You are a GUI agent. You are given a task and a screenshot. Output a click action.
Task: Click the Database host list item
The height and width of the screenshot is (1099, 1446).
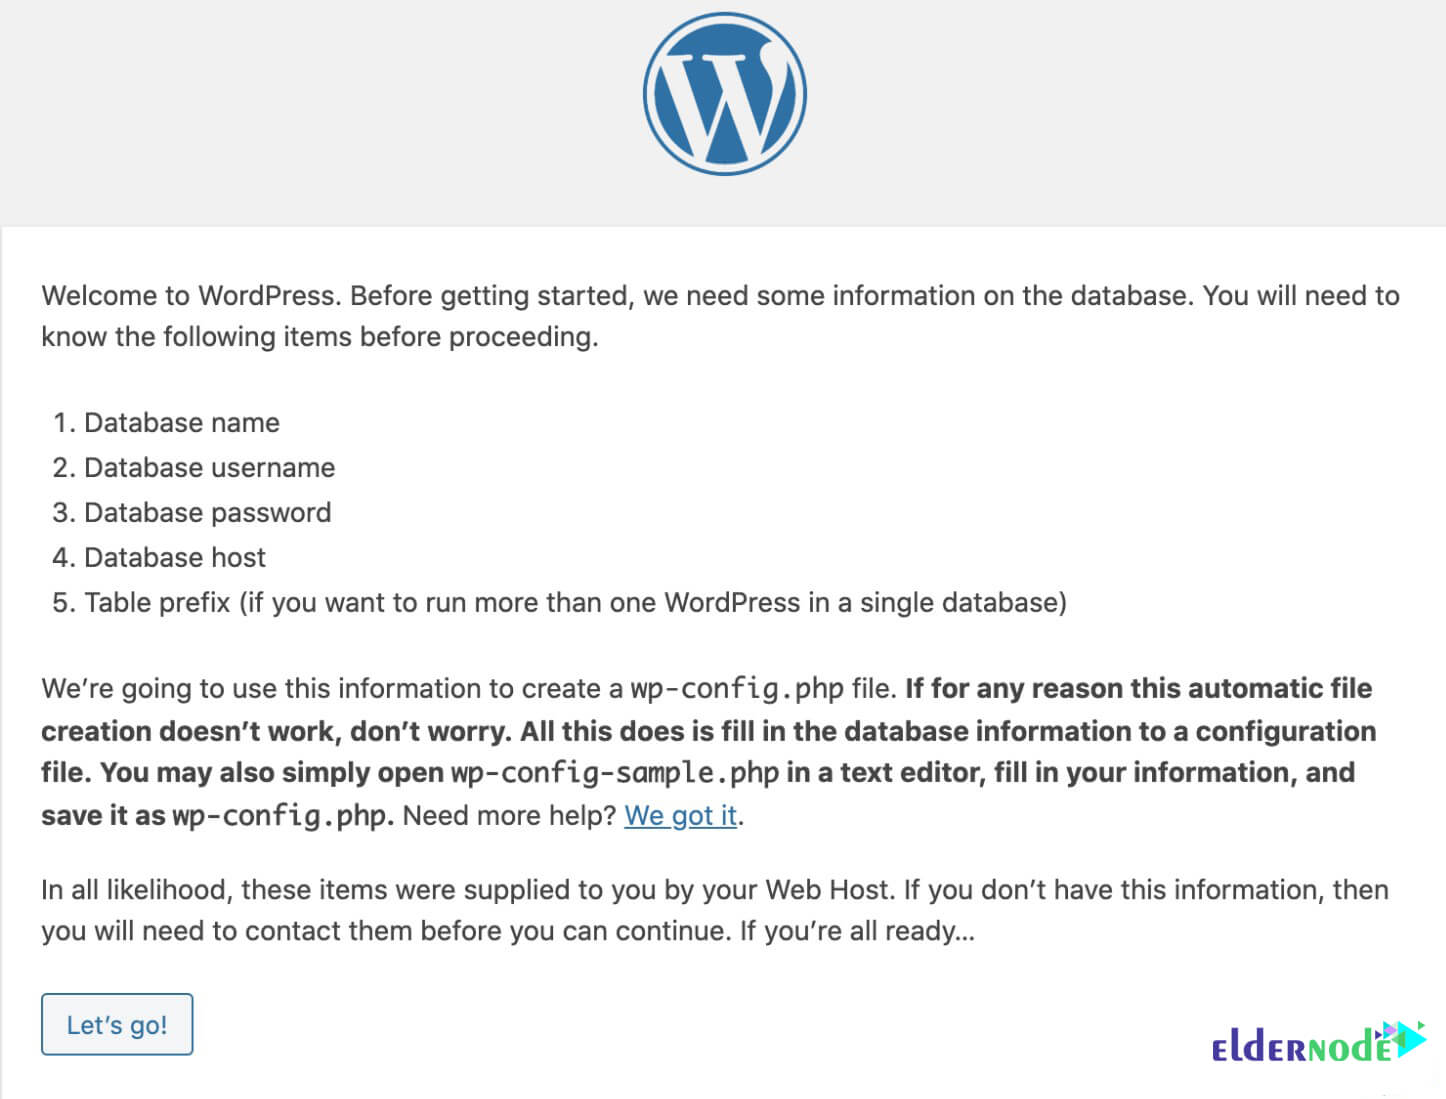[159, 558]
